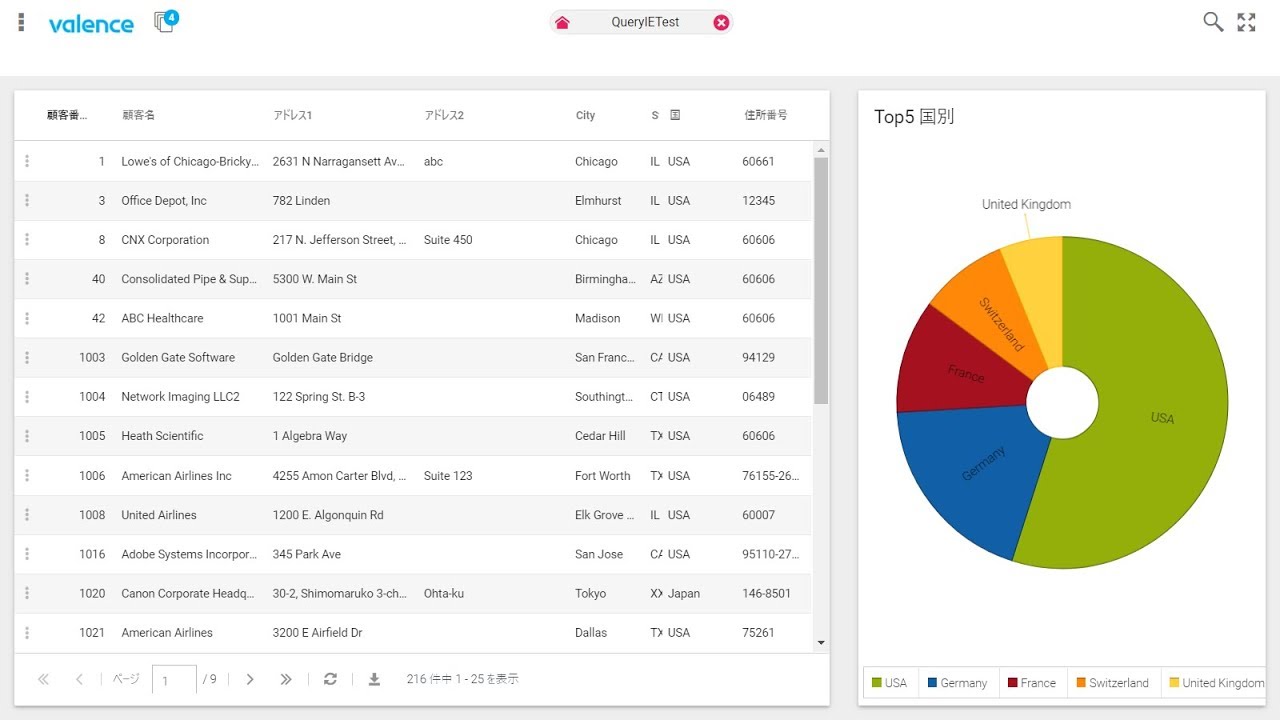
Task: Open row menu for Canon Corporate Headquarters
Action: point(27,593)
